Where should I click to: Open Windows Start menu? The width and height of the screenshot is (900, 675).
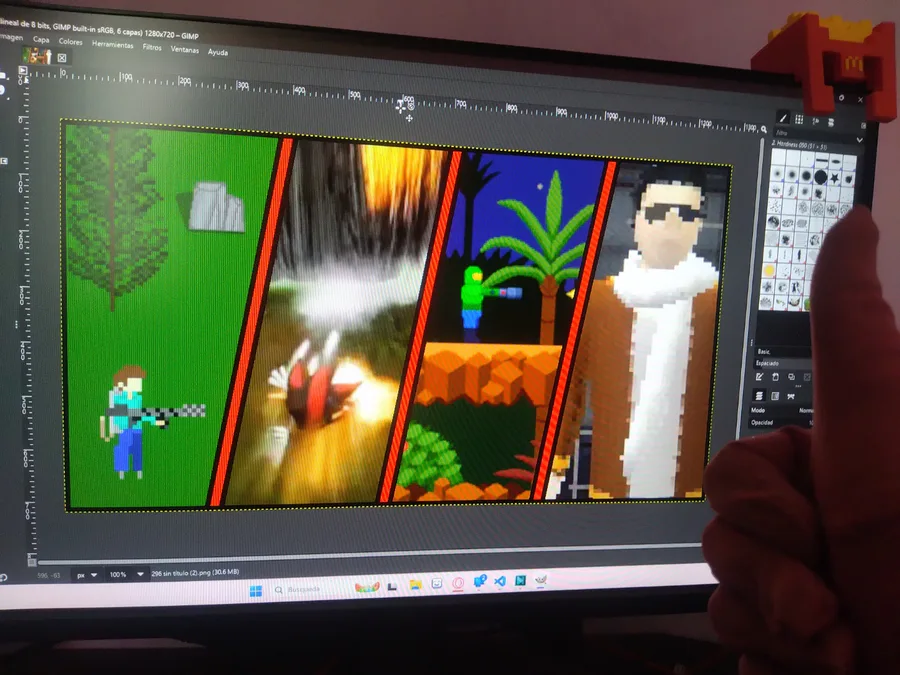pyautogui.click(x=256, y=591)
